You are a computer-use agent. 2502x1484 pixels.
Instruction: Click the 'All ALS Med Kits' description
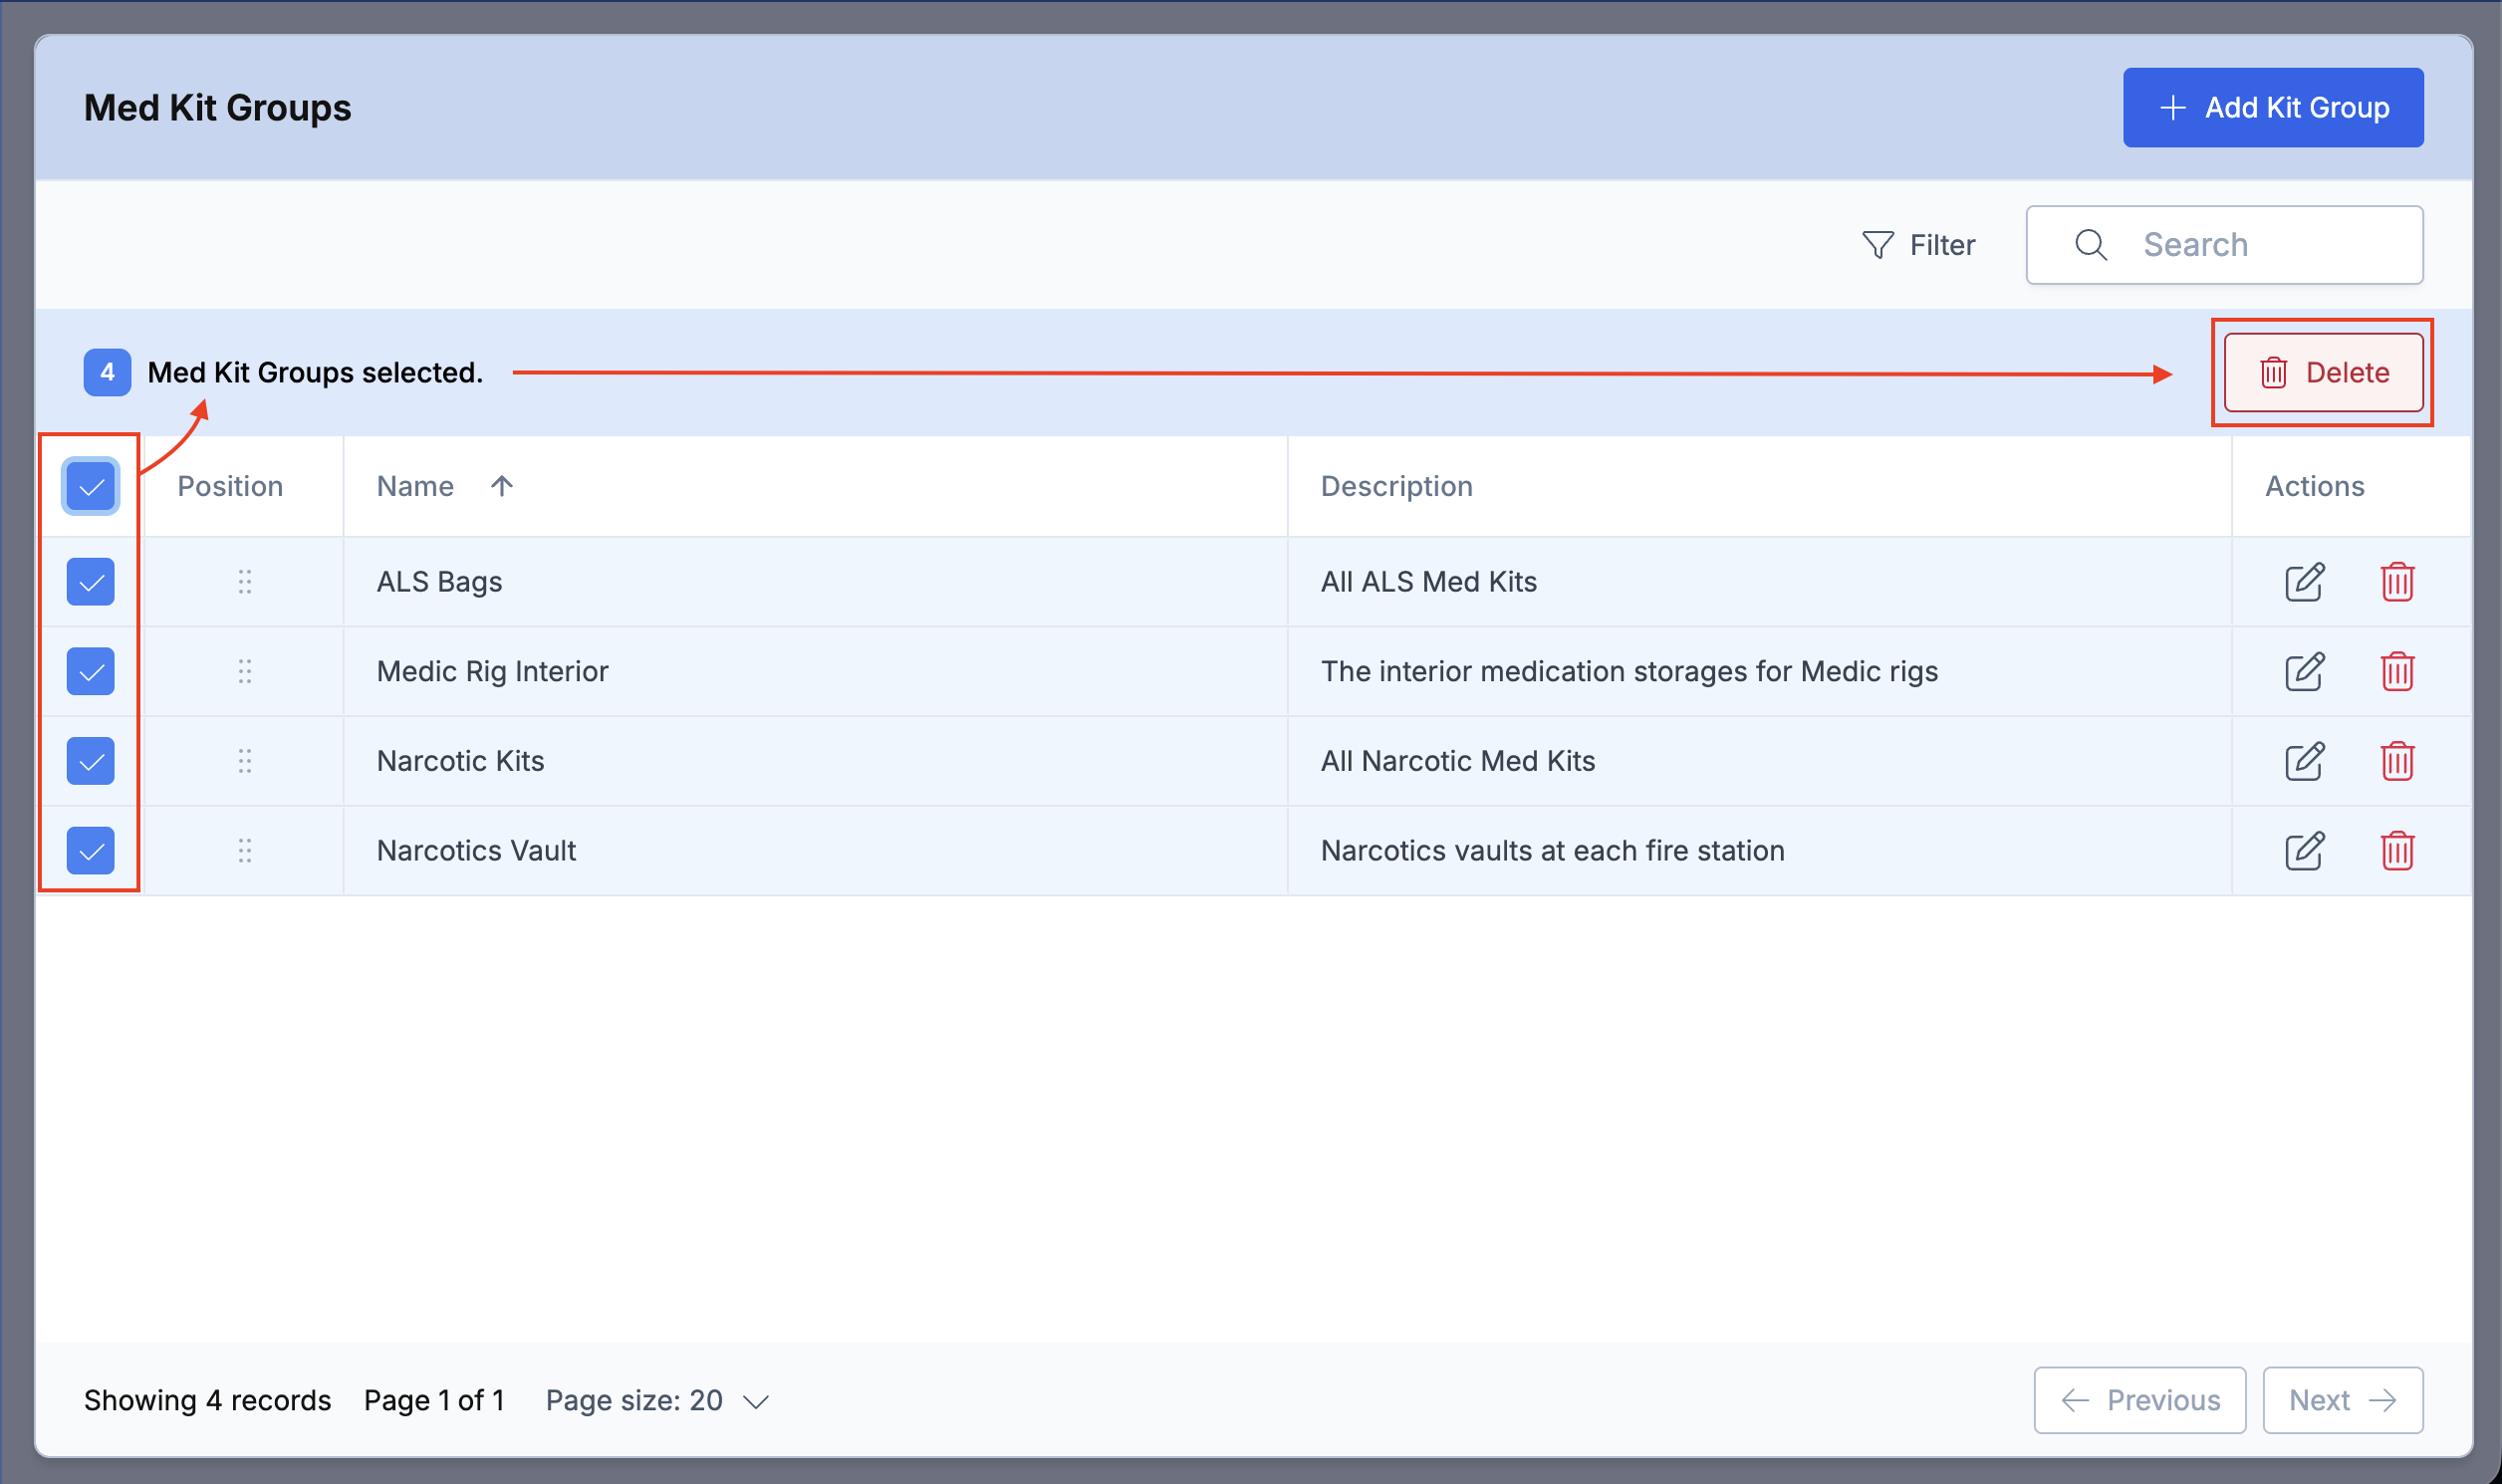pyautogui.click(x=1428, y=582)
